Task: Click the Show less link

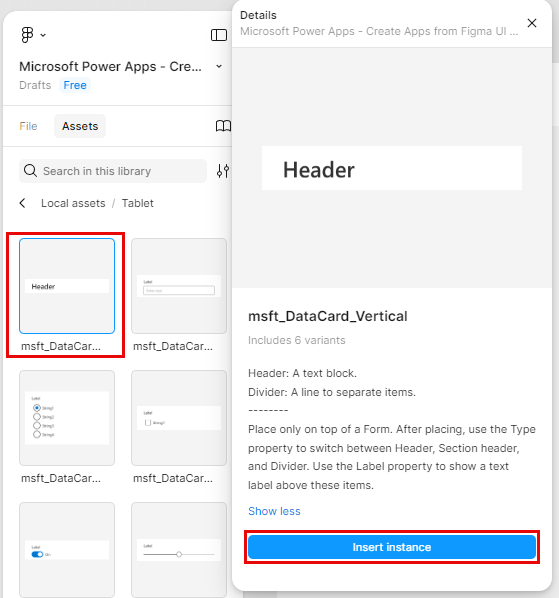Action: click(274, 511)
